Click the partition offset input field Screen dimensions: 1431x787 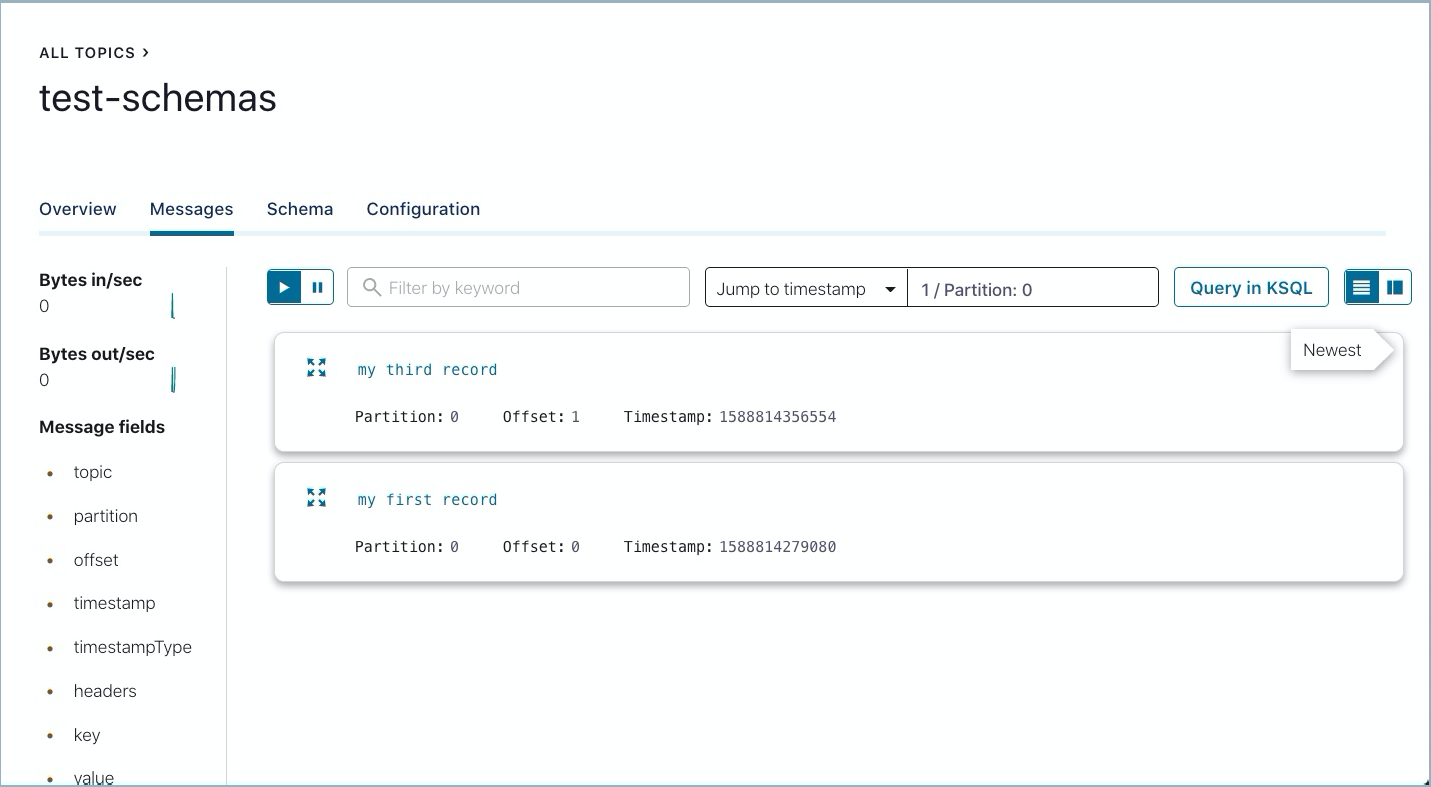[1032, 289]
